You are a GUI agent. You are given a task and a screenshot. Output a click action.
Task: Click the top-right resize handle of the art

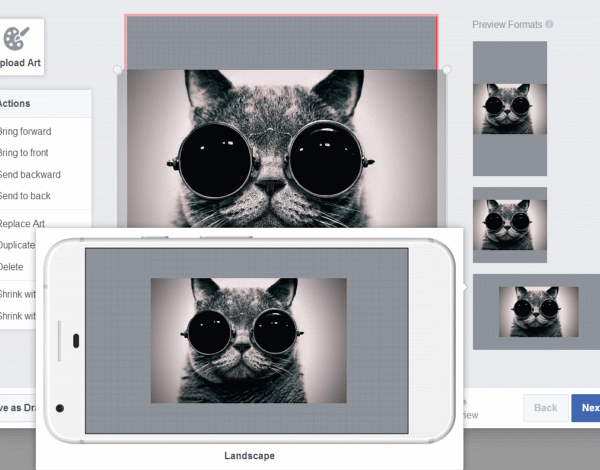pyautogui.click(x=447, y=70)
